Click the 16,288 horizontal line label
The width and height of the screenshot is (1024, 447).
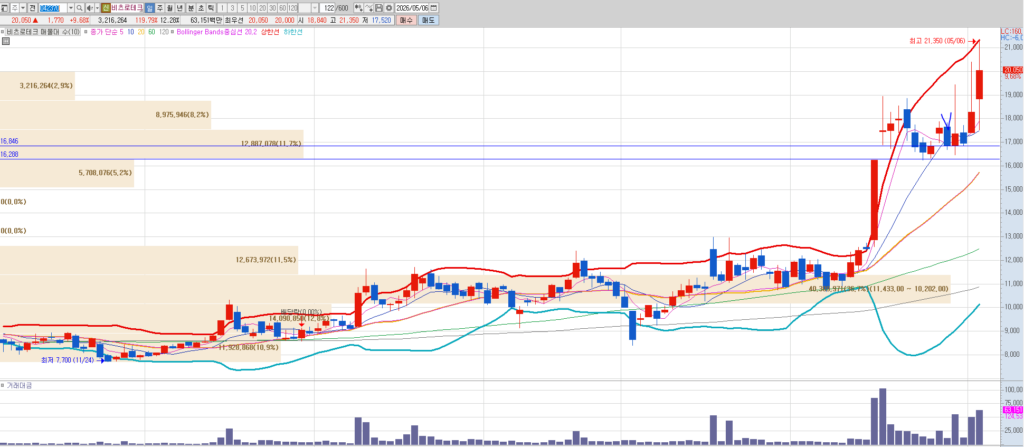point(9,154)
